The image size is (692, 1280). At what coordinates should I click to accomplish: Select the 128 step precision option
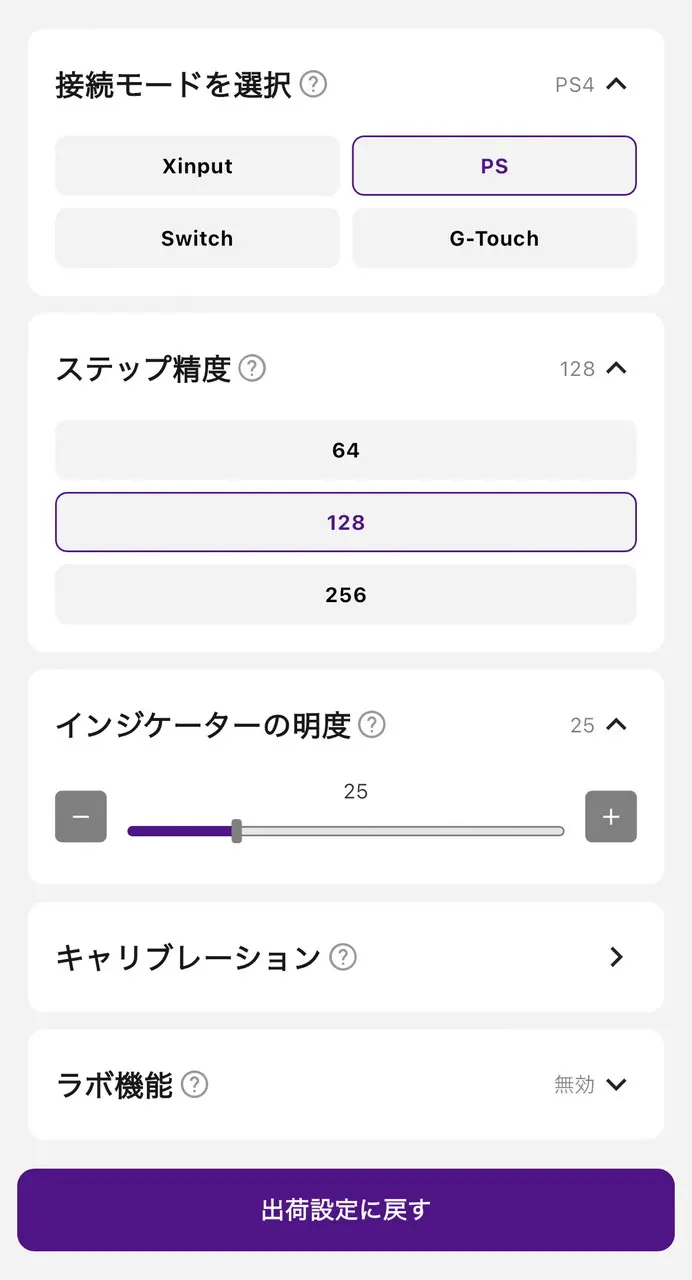346,522
